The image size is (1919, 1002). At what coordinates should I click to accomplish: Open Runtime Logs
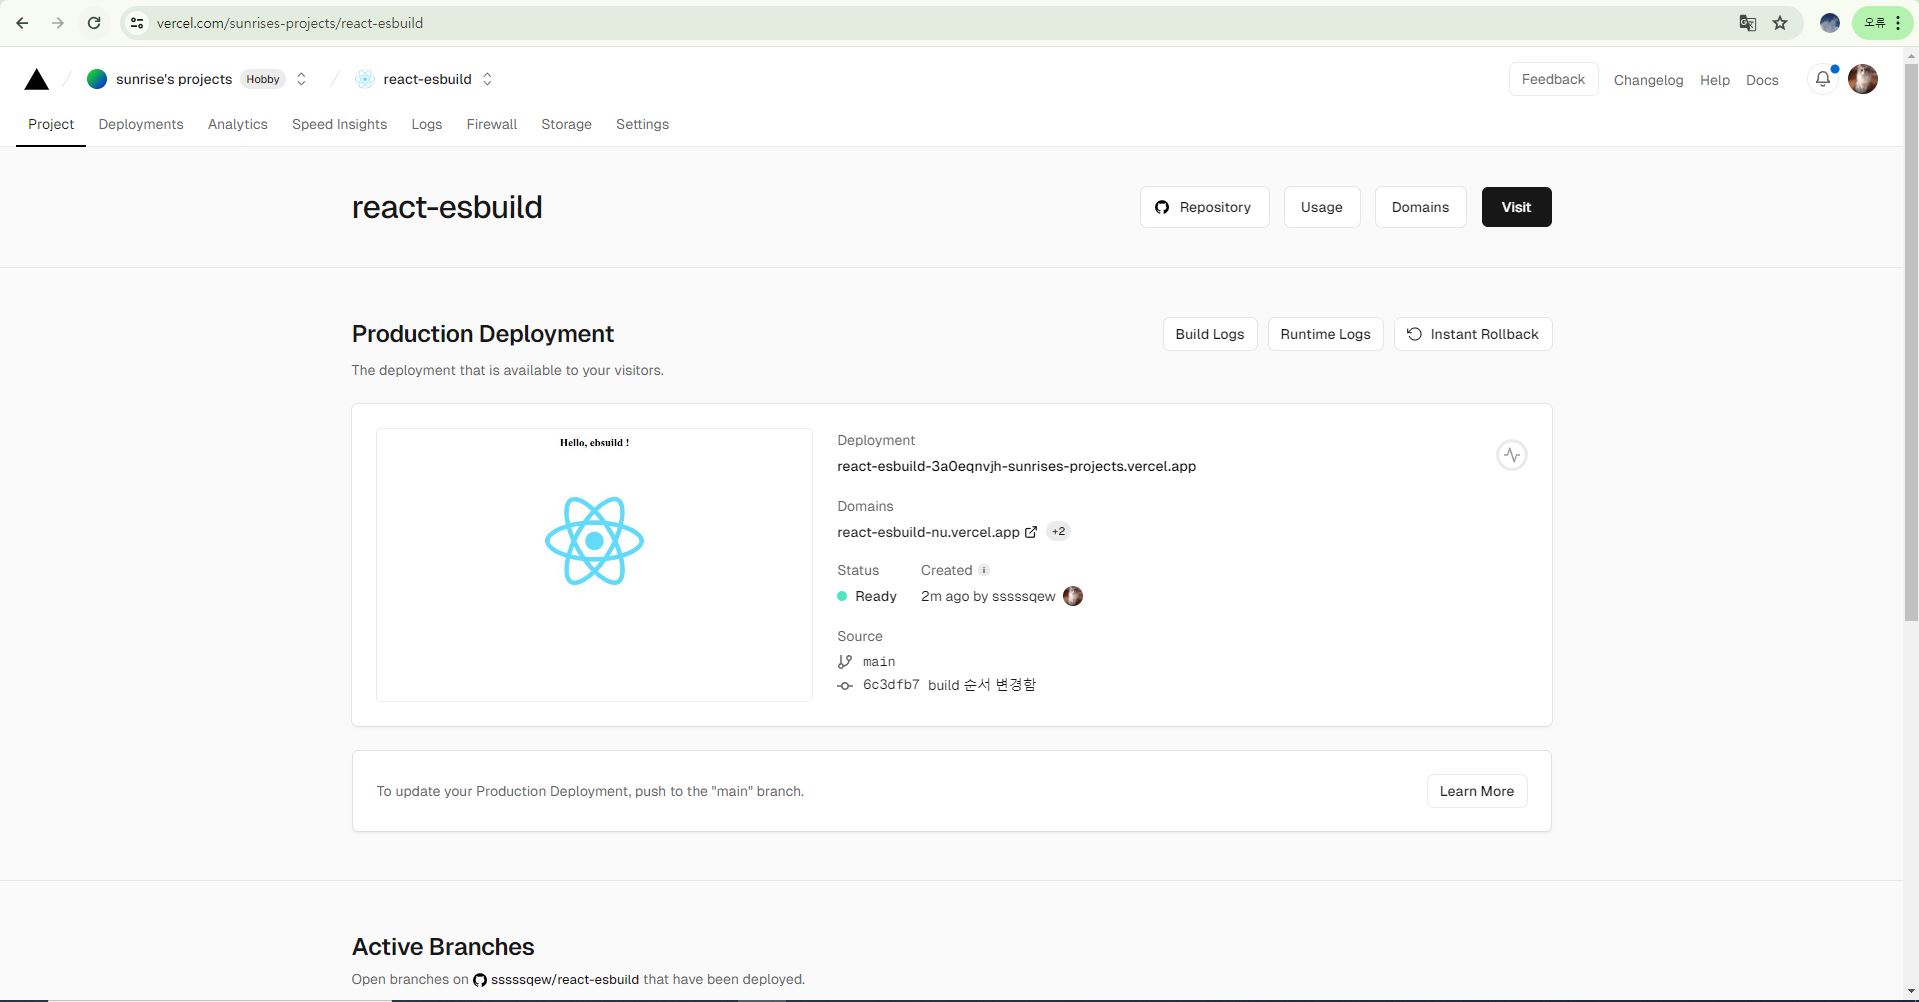(x=1325, y=334)
